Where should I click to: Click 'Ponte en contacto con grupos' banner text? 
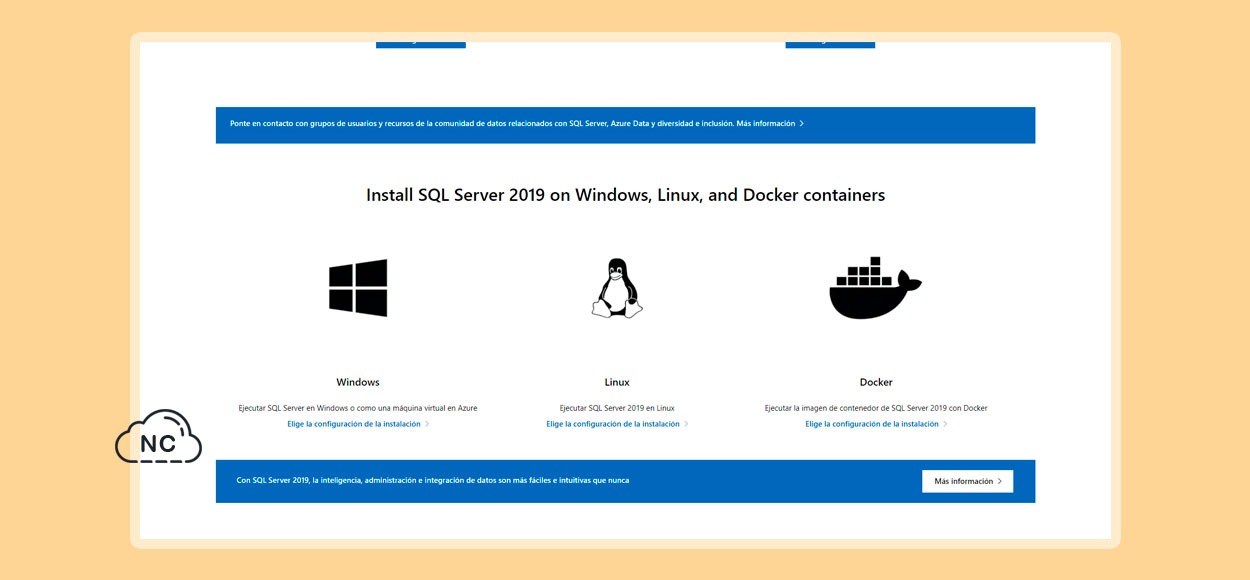tap(482, 124)
